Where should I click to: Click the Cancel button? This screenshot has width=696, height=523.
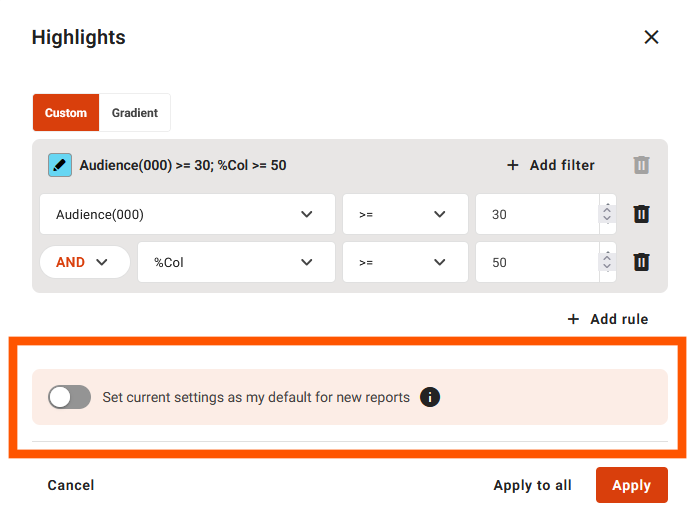pyautogui.click(x=71, y=485)
